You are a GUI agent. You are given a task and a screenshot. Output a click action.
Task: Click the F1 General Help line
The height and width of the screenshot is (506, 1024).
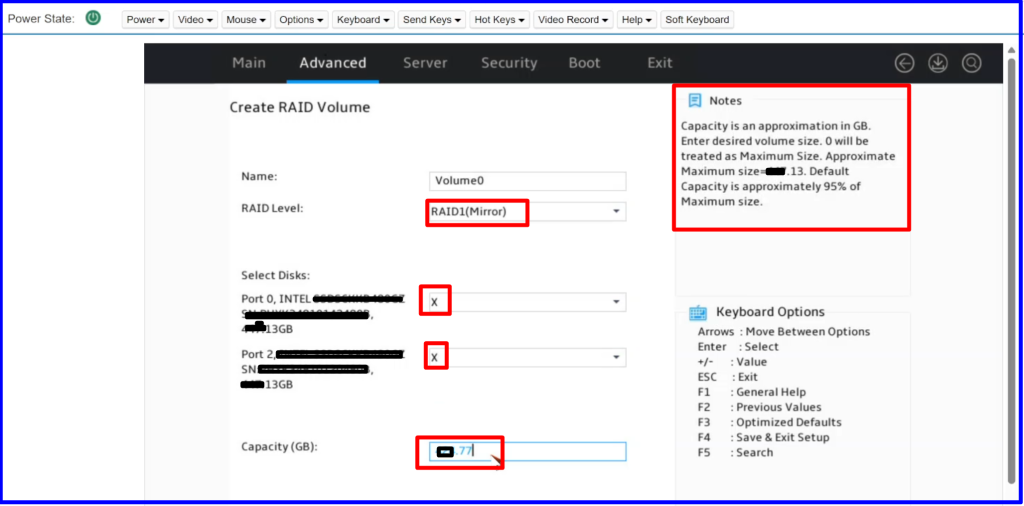(x=752, y=392)
